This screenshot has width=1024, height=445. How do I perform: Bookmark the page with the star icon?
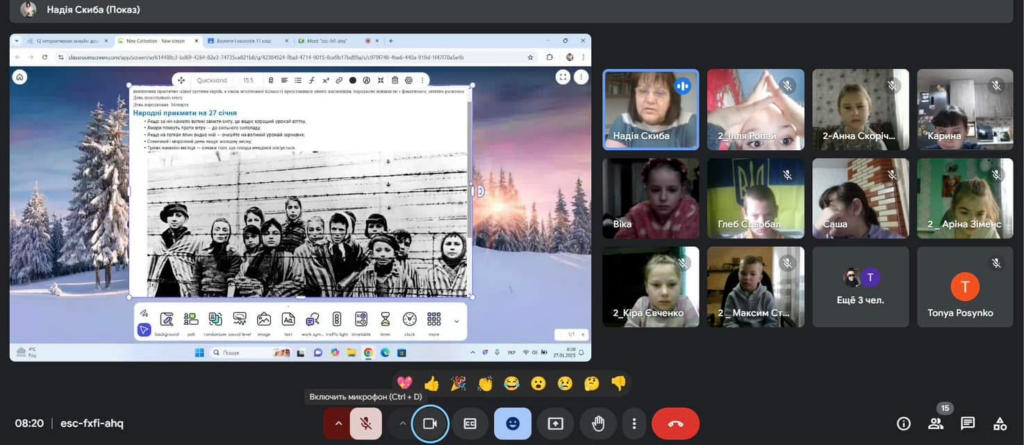coord(530,57)
